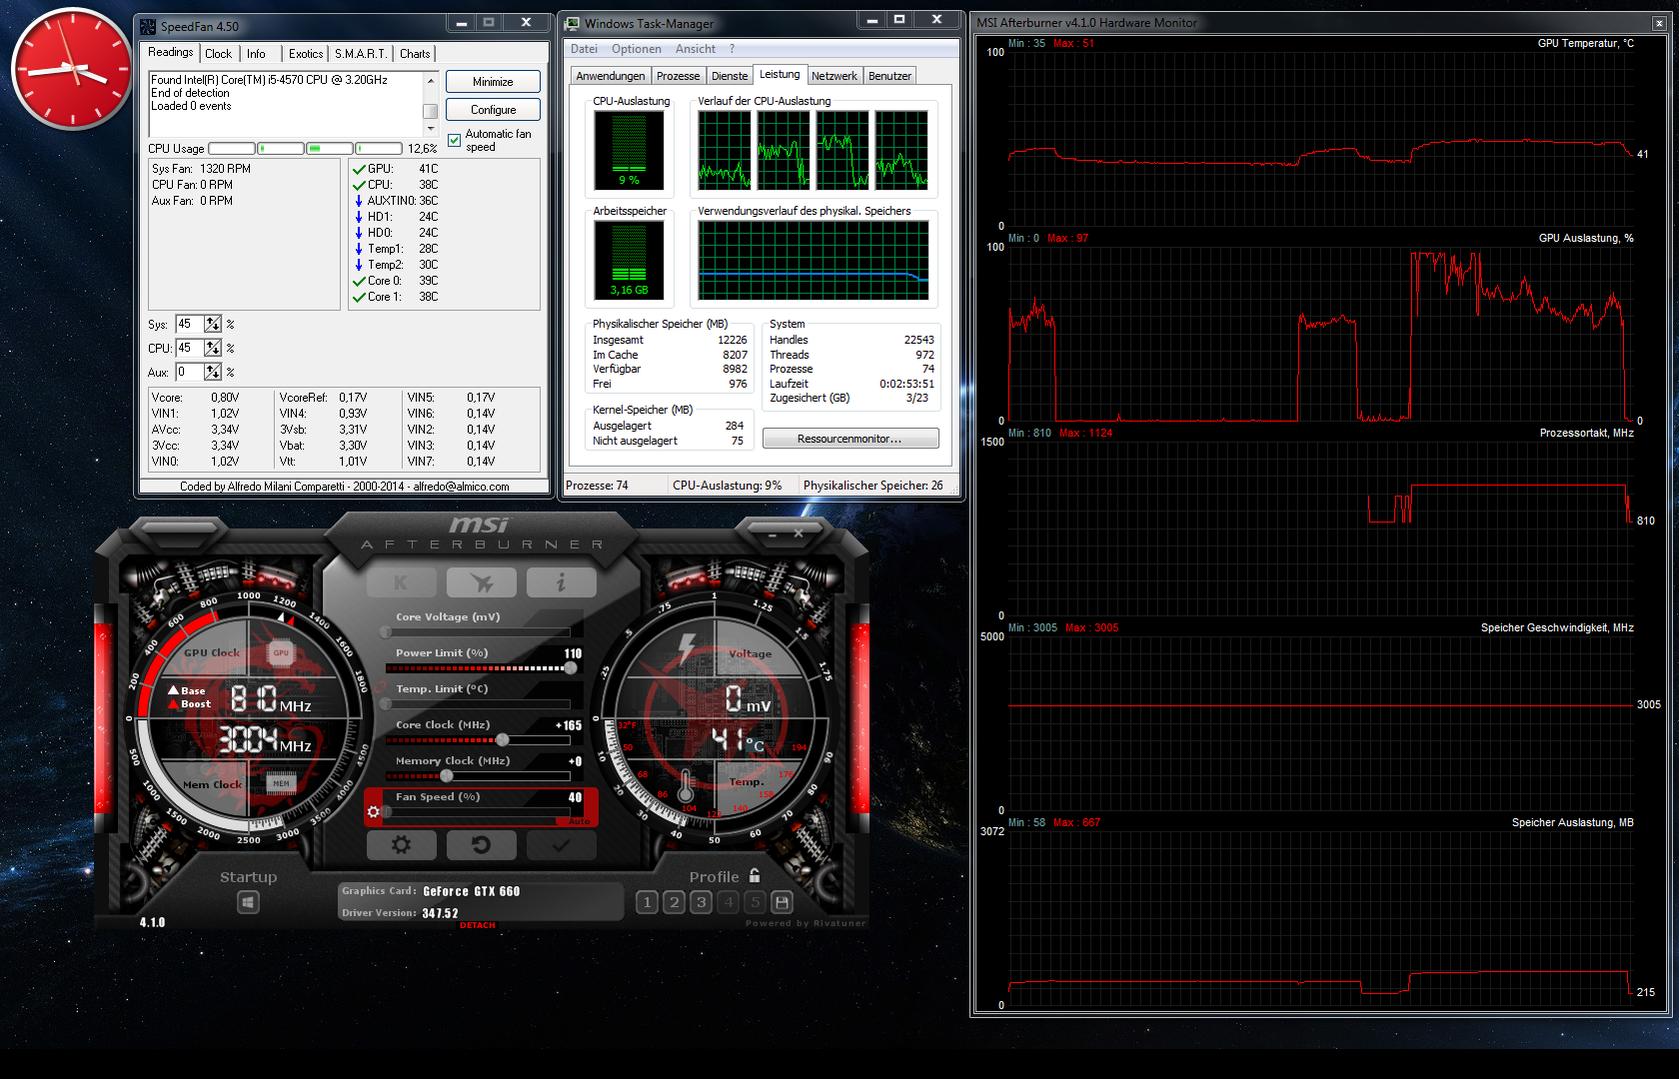Open the Optionen menu in Task-Manager

click(x=636, y=49)
